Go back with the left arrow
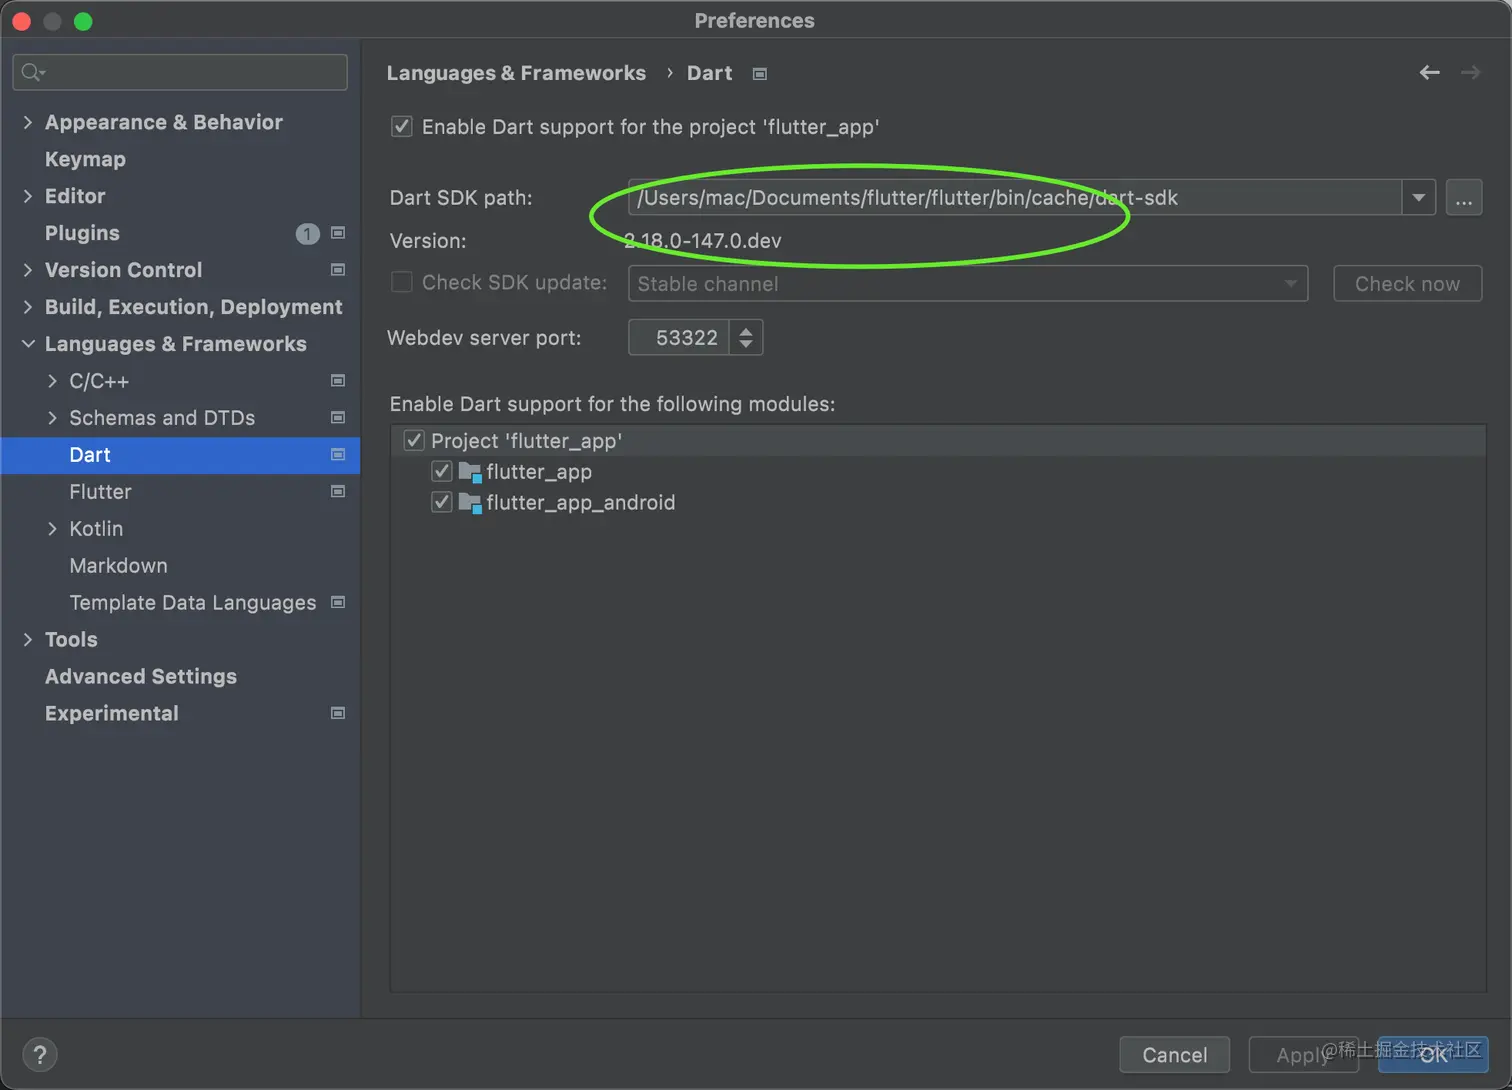 pyautogui.click(x=1430, y=72)
